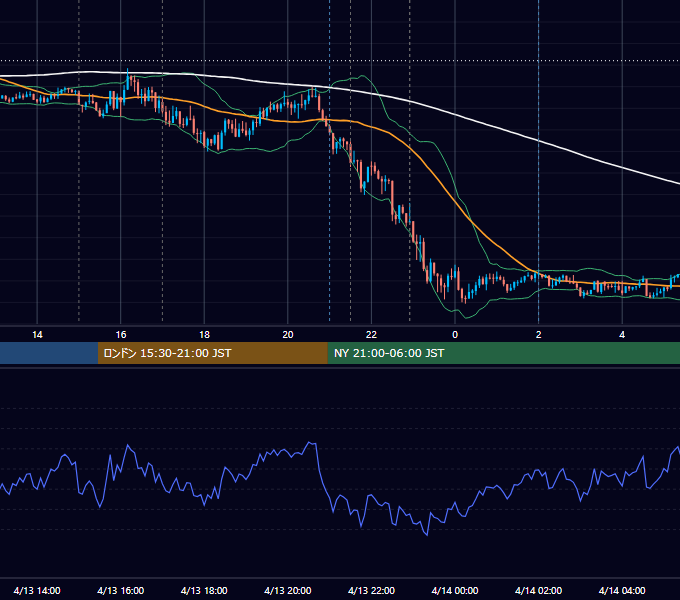Click the "4/13 14:00" date label
This screenshot has height=600, width=680.
[x=37, y=590]
